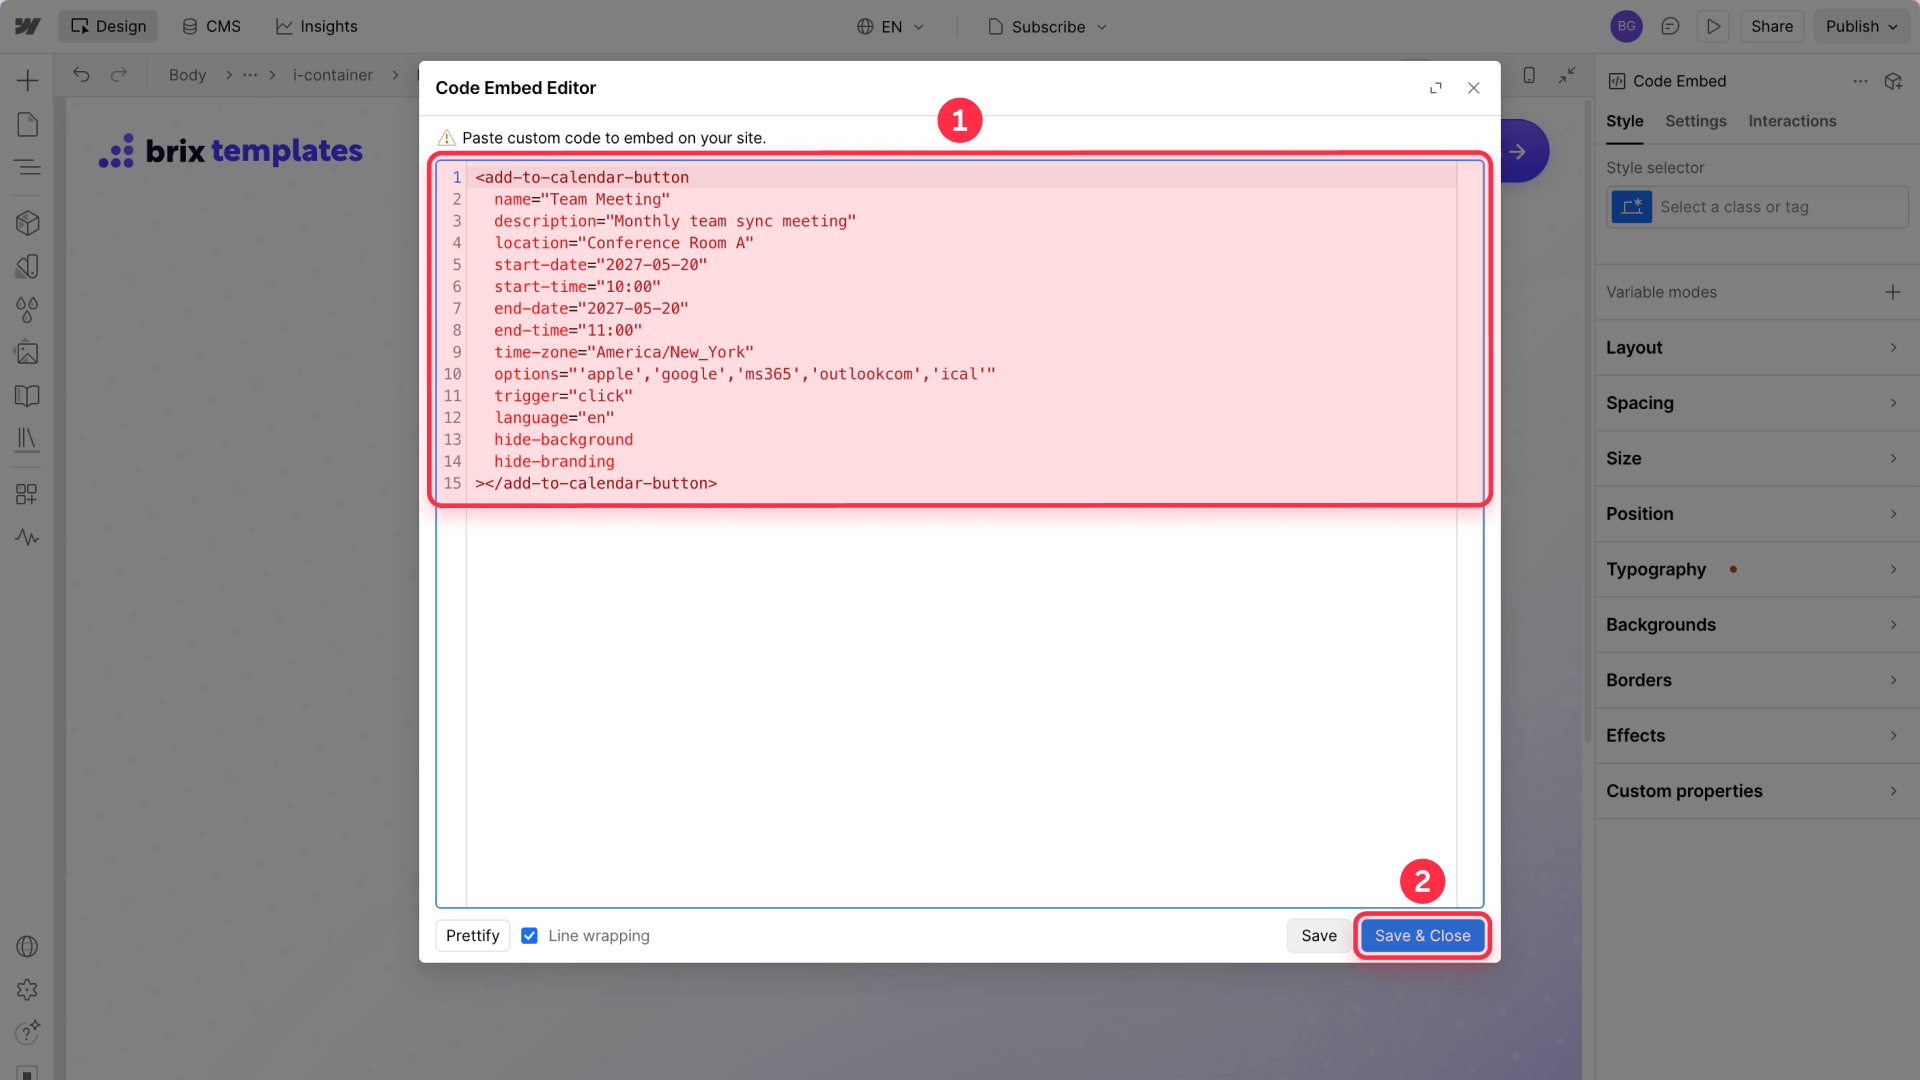The width and height of the screenshot is (1920, 1080).
Task: Click the Share button
Action: [x=1771, y=27]
